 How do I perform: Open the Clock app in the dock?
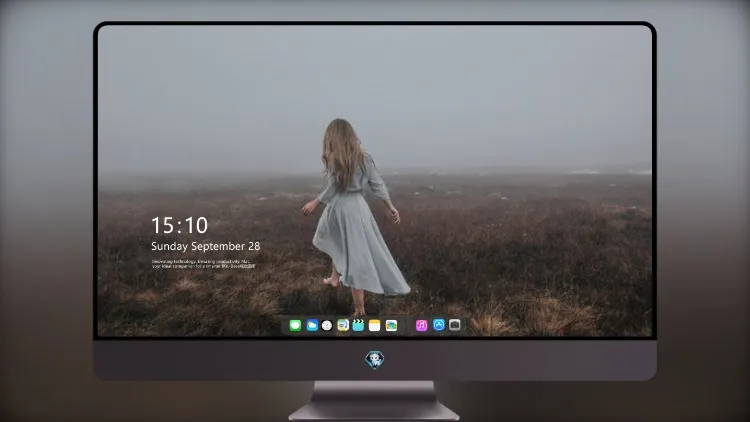coord(327,325)
